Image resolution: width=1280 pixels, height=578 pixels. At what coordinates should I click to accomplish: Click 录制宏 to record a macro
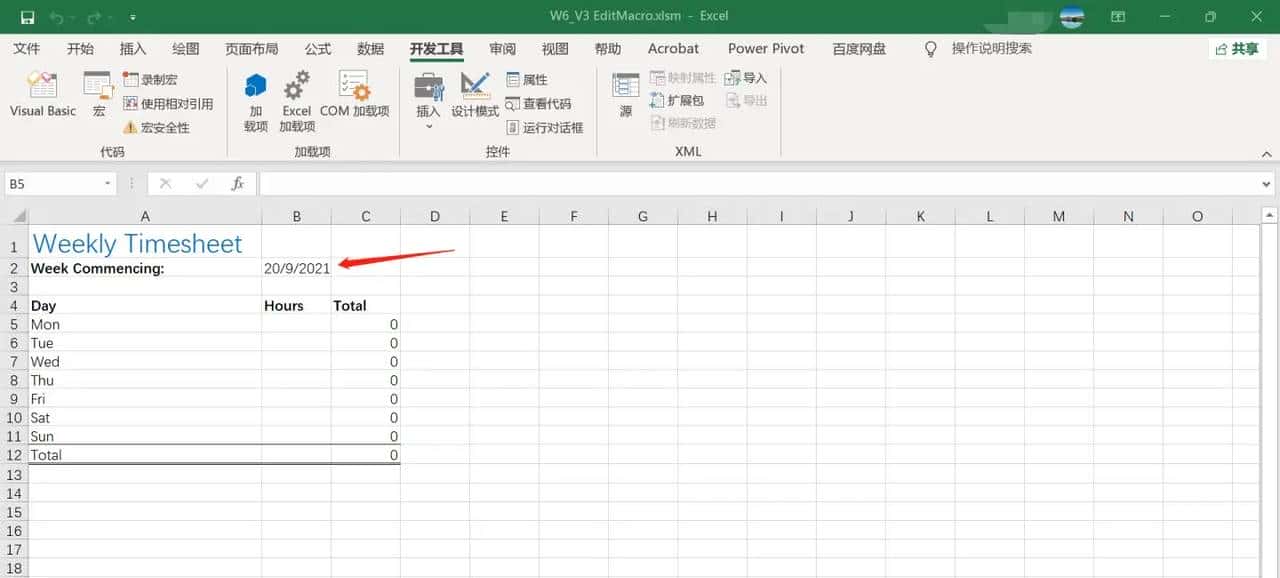click(150, 80)
